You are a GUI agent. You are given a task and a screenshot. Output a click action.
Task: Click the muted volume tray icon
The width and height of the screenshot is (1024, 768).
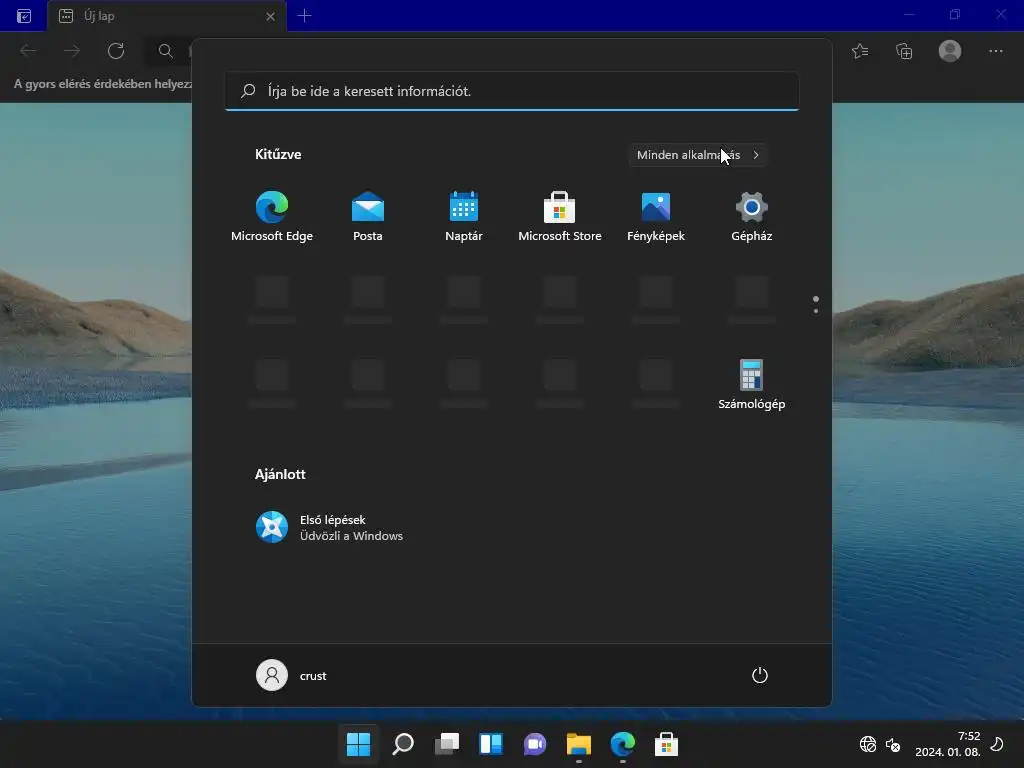893,744
